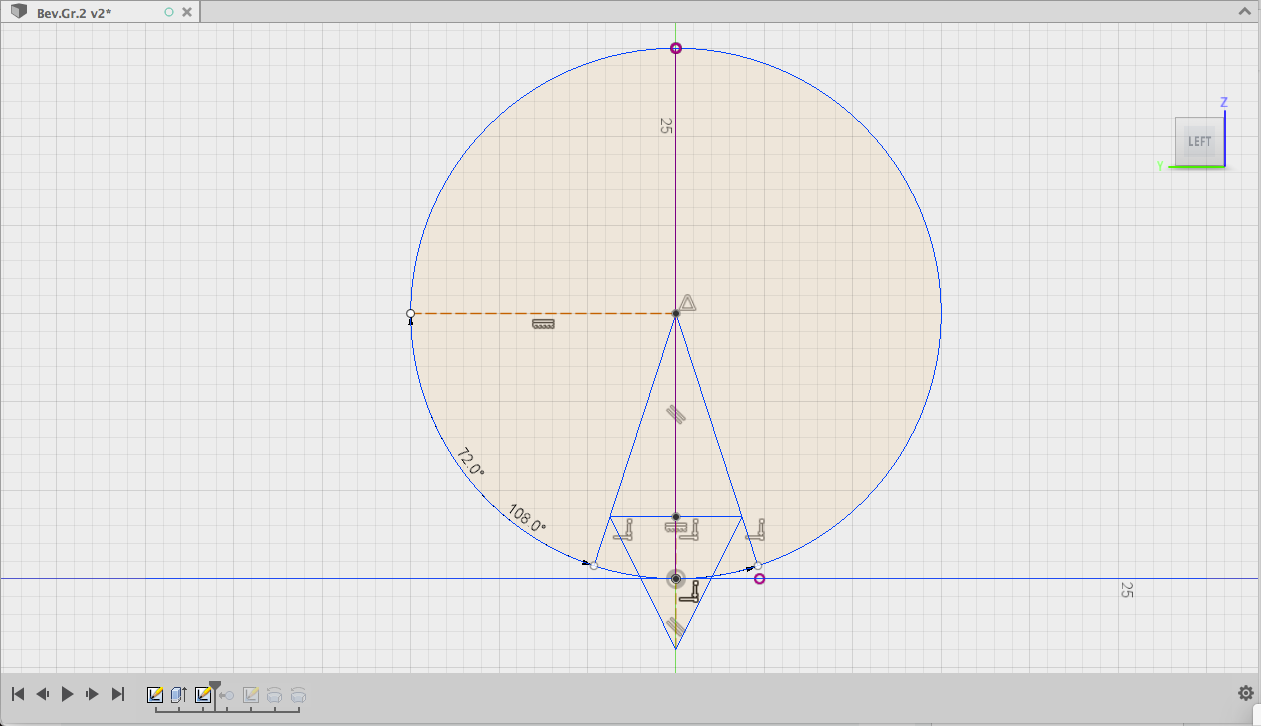Select the magenta point right of the origin
The image size is (1261, 727).
[x=760, y=579]
